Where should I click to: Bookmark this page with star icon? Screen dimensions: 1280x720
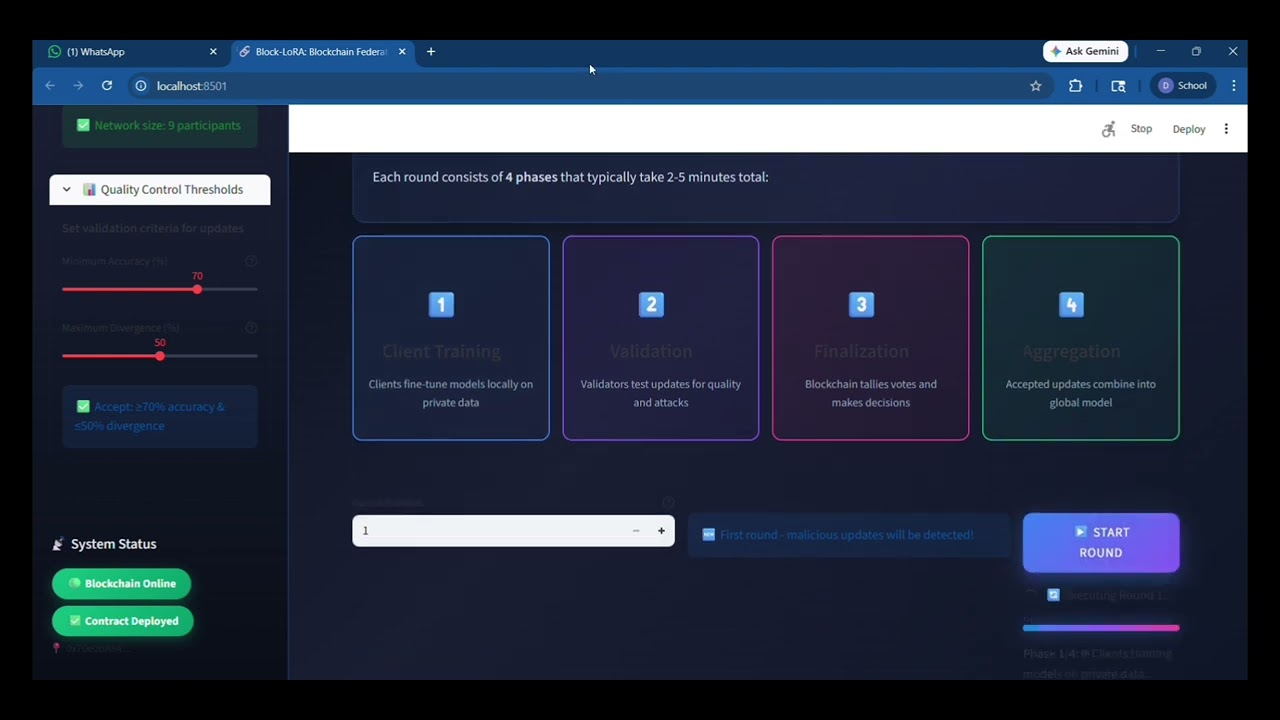point(1036,86)
